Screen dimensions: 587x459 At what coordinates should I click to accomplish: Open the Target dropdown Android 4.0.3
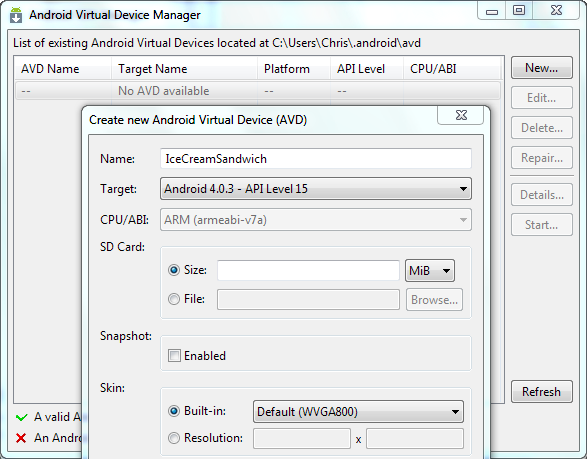316,189
